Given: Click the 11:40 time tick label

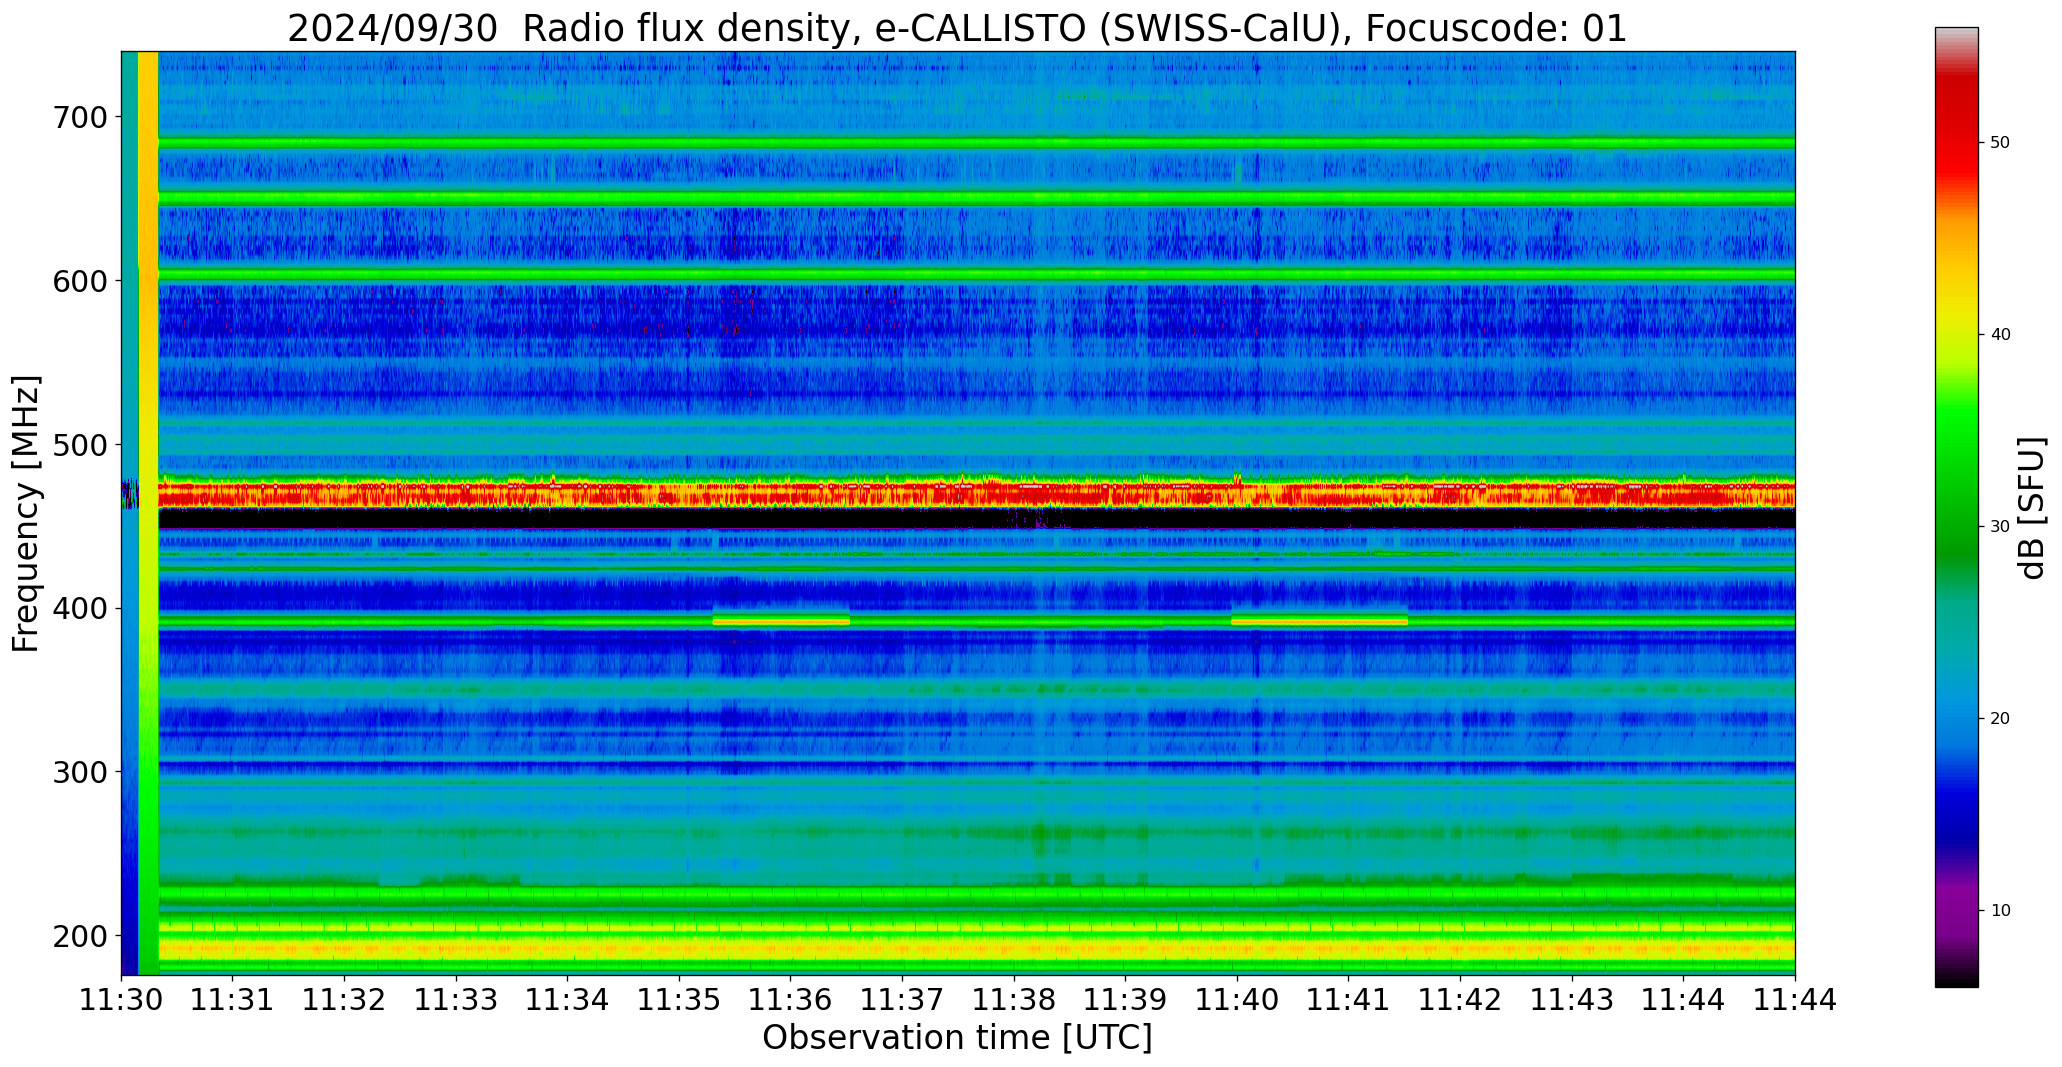Looking at the screenshot, I should tap(1238, 1000).
